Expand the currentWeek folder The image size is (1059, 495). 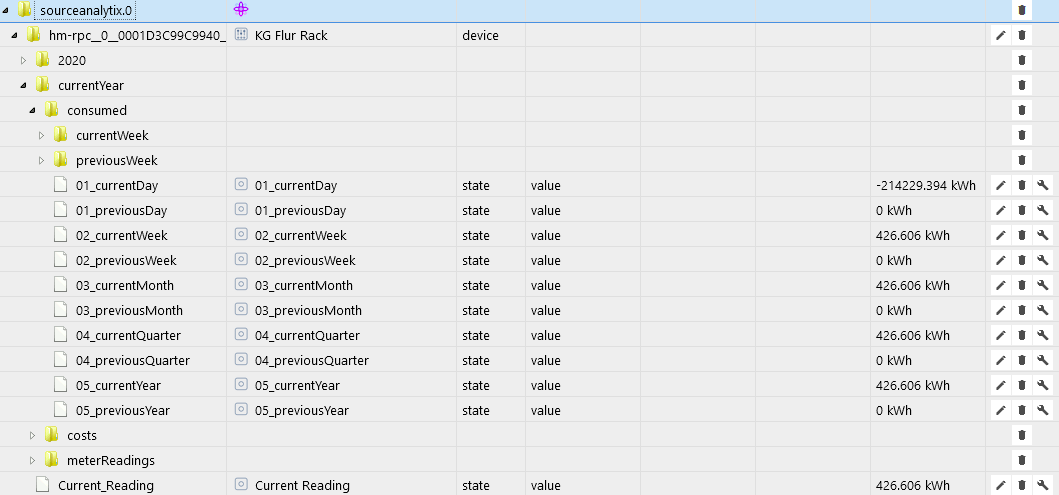(x=41, y=135)
